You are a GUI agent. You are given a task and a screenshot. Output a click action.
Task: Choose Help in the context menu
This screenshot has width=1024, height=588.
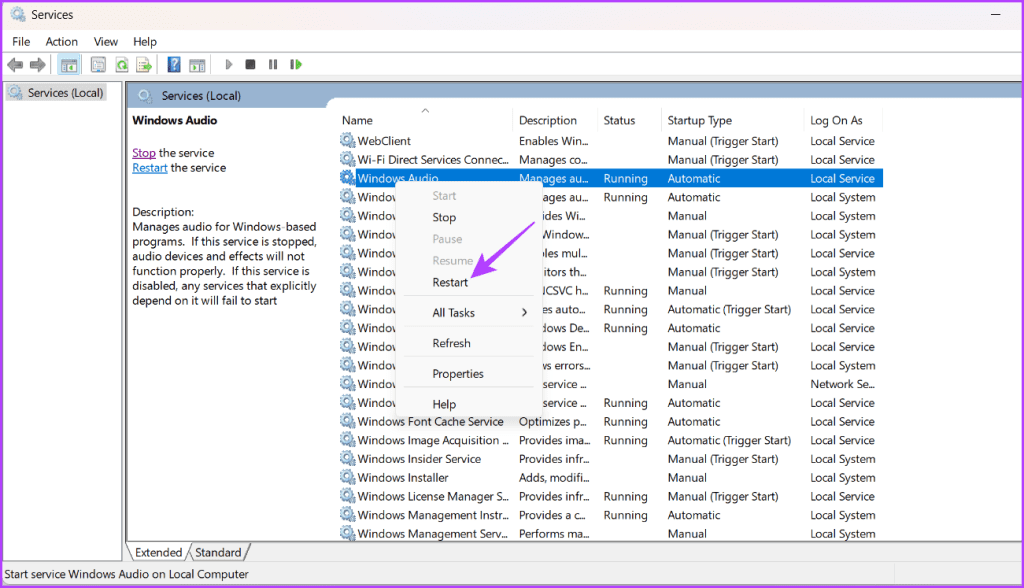[444, 404]
